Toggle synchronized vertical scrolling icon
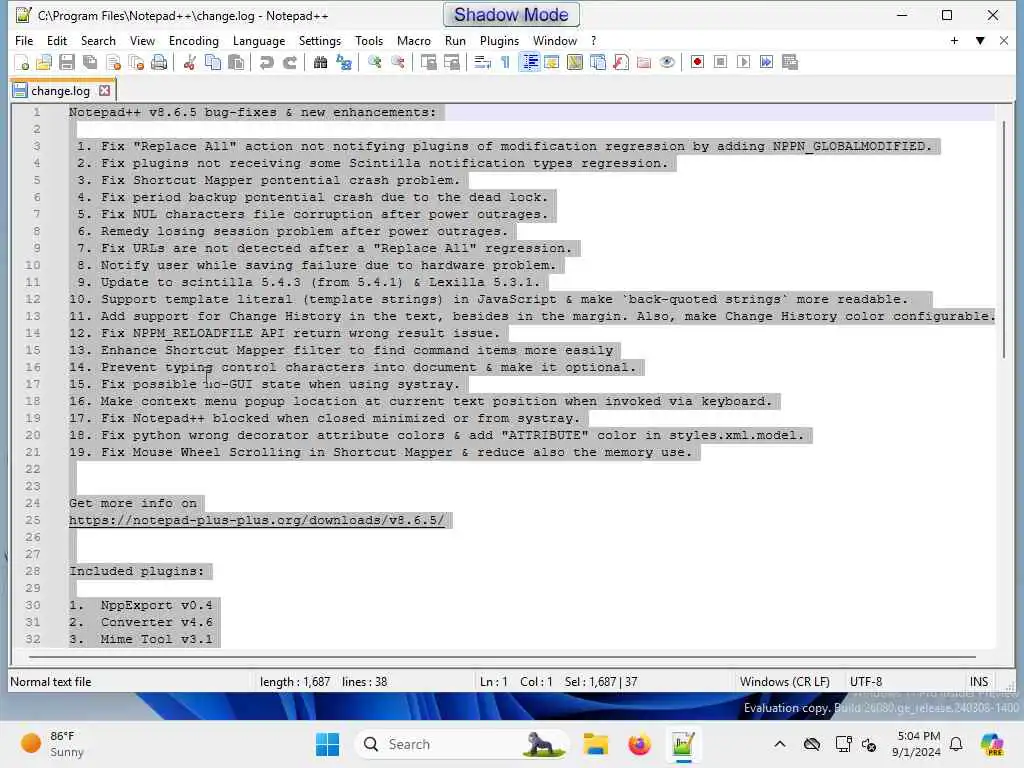The image size is (1024, 768). point(428,63)
